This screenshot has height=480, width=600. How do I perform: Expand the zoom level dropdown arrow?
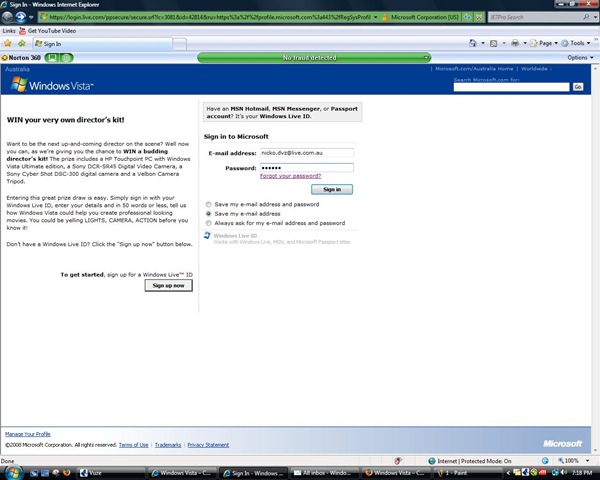[x=587, y=461]
